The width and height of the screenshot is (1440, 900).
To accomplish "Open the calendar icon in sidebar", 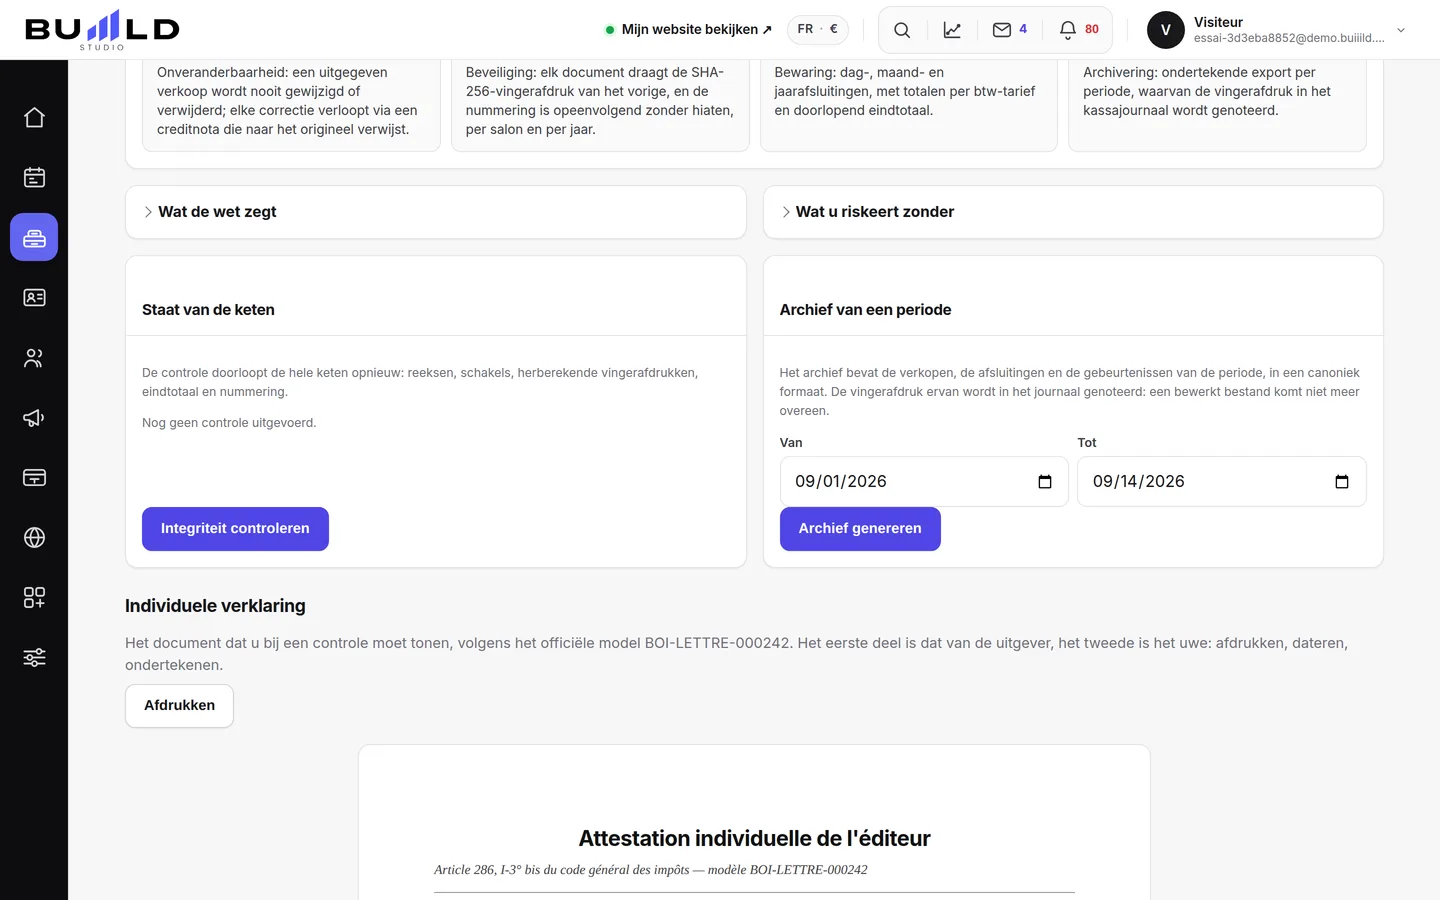I will (x=34, y=178).
